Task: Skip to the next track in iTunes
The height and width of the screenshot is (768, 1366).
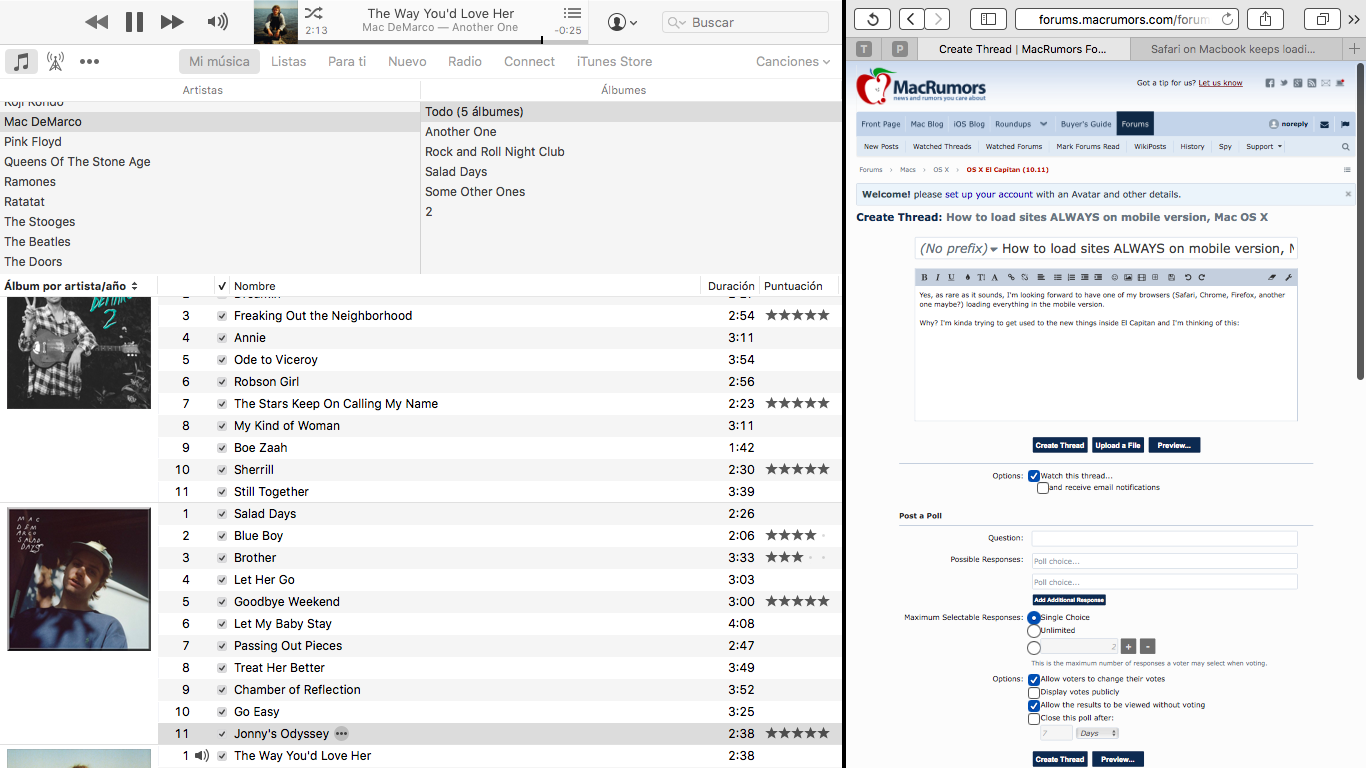Action: 172,22
